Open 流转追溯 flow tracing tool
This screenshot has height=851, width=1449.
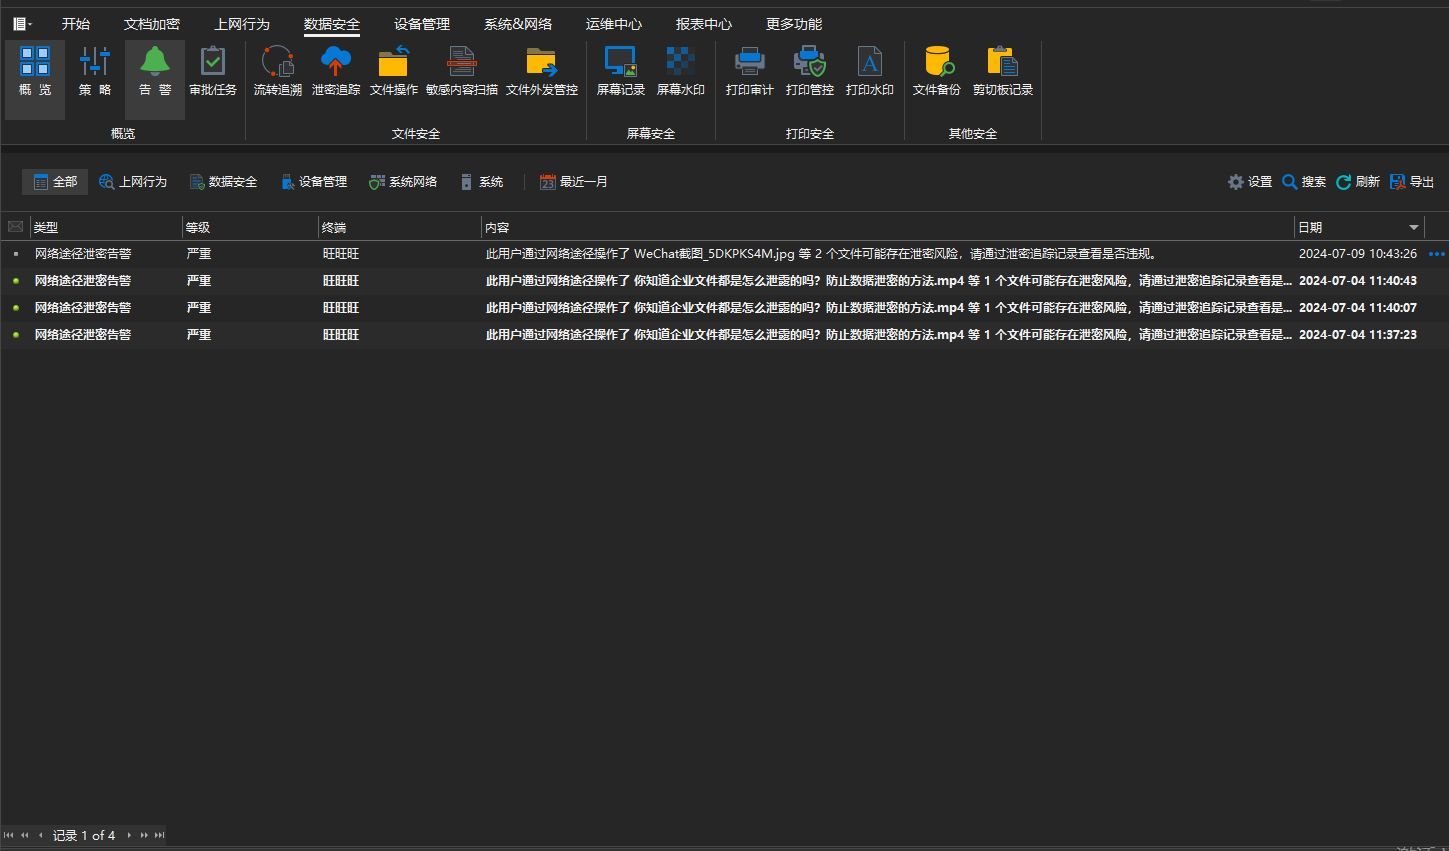pos(277,71)
